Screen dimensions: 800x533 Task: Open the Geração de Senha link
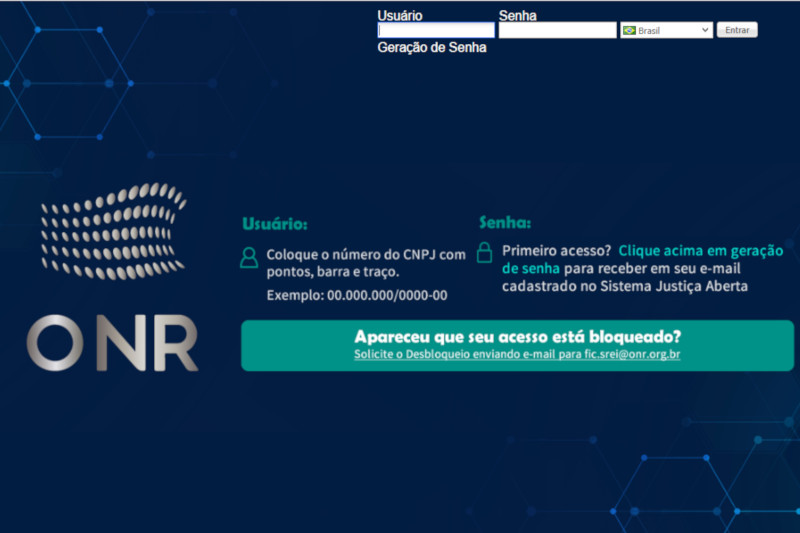[432, 47]
